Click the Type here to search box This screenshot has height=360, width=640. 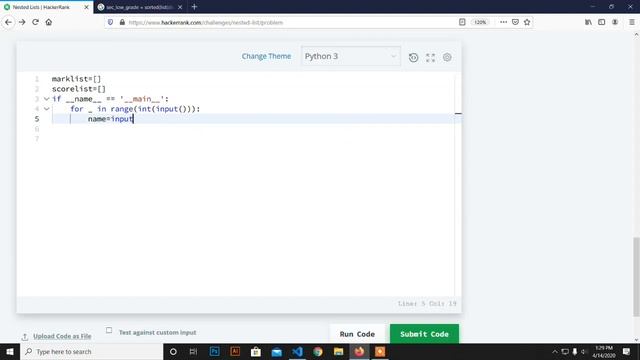point(91,351)
